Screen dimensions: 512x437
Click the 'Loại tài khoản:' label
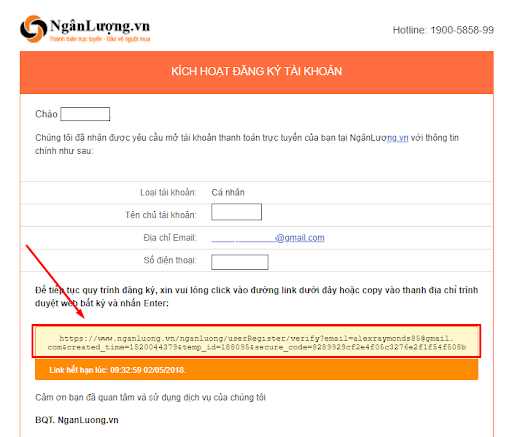[x=168, y=193]
